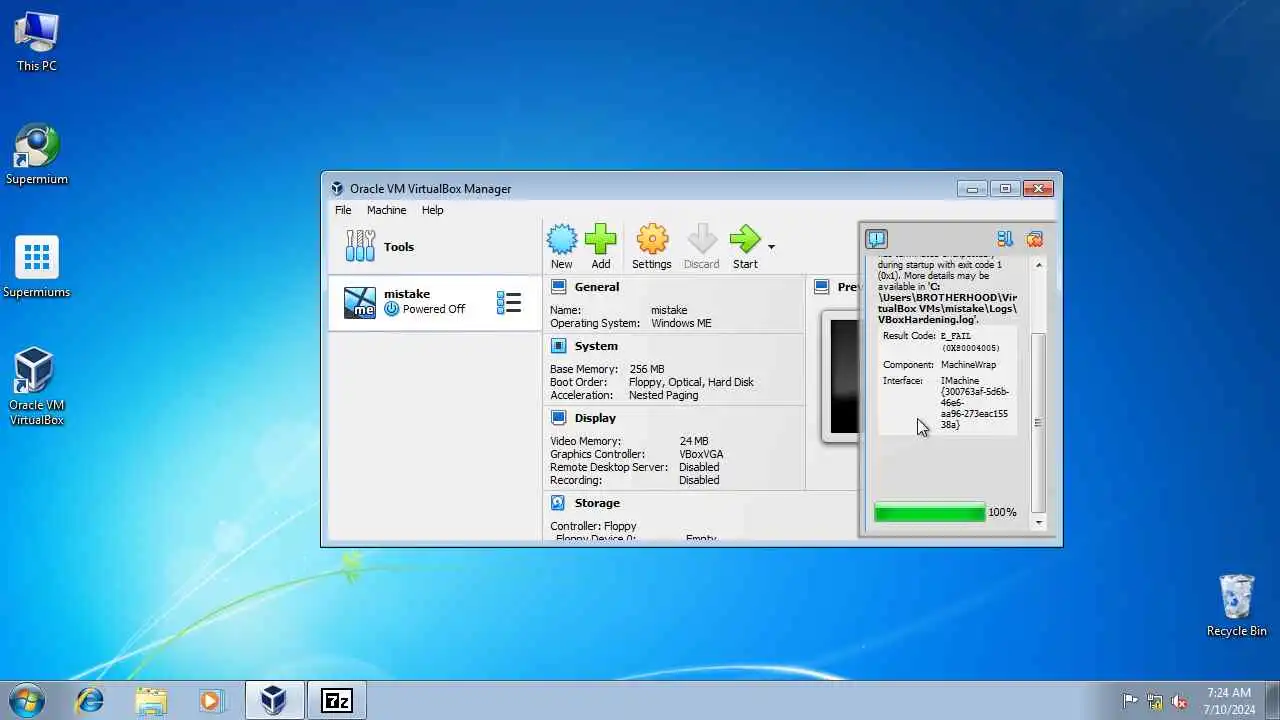Click the Action Center flag tray icon

coord(1130,701)
